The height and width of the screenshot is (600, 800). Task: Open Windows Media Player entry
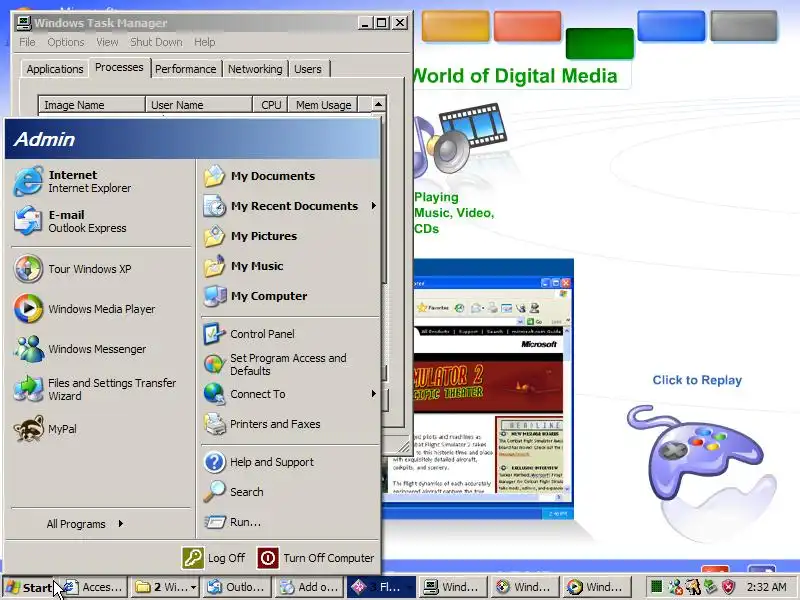coord(101,309)
